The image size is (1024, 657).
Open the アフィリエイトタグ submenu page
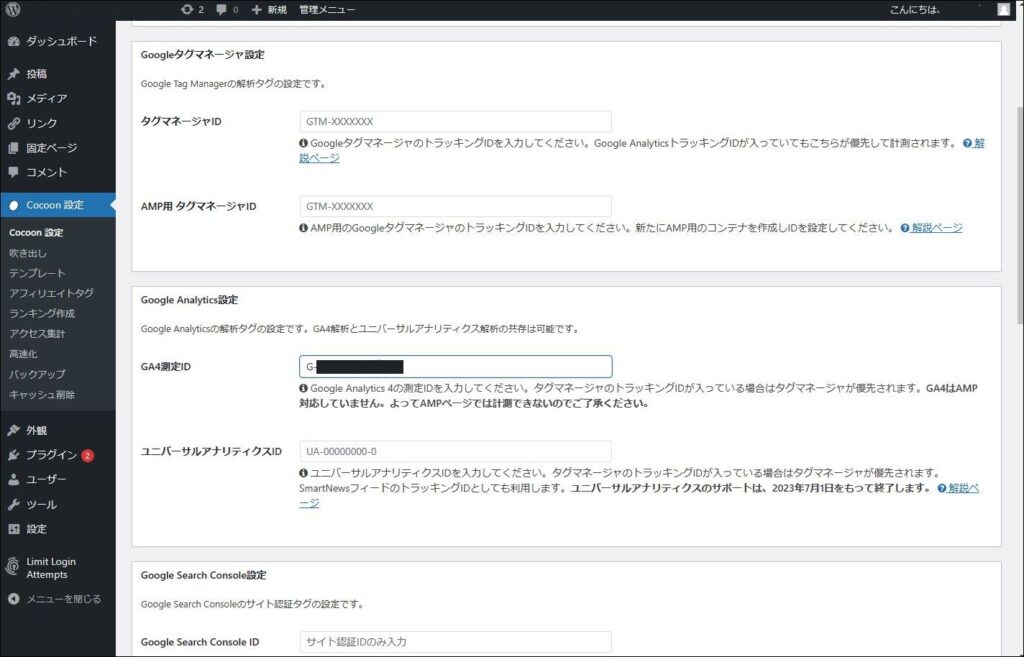point(51,293)
